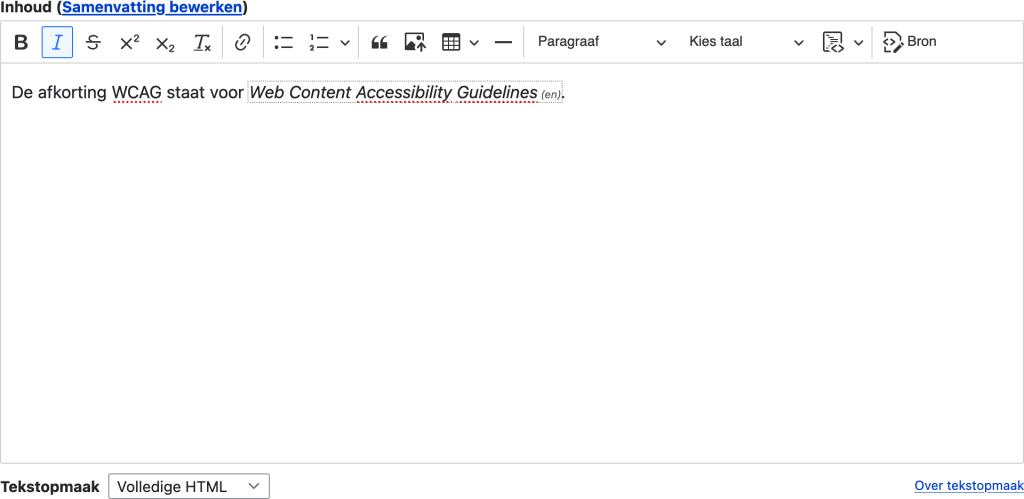
Task: Switch to Bron source editing
Action: coord(910,42)
